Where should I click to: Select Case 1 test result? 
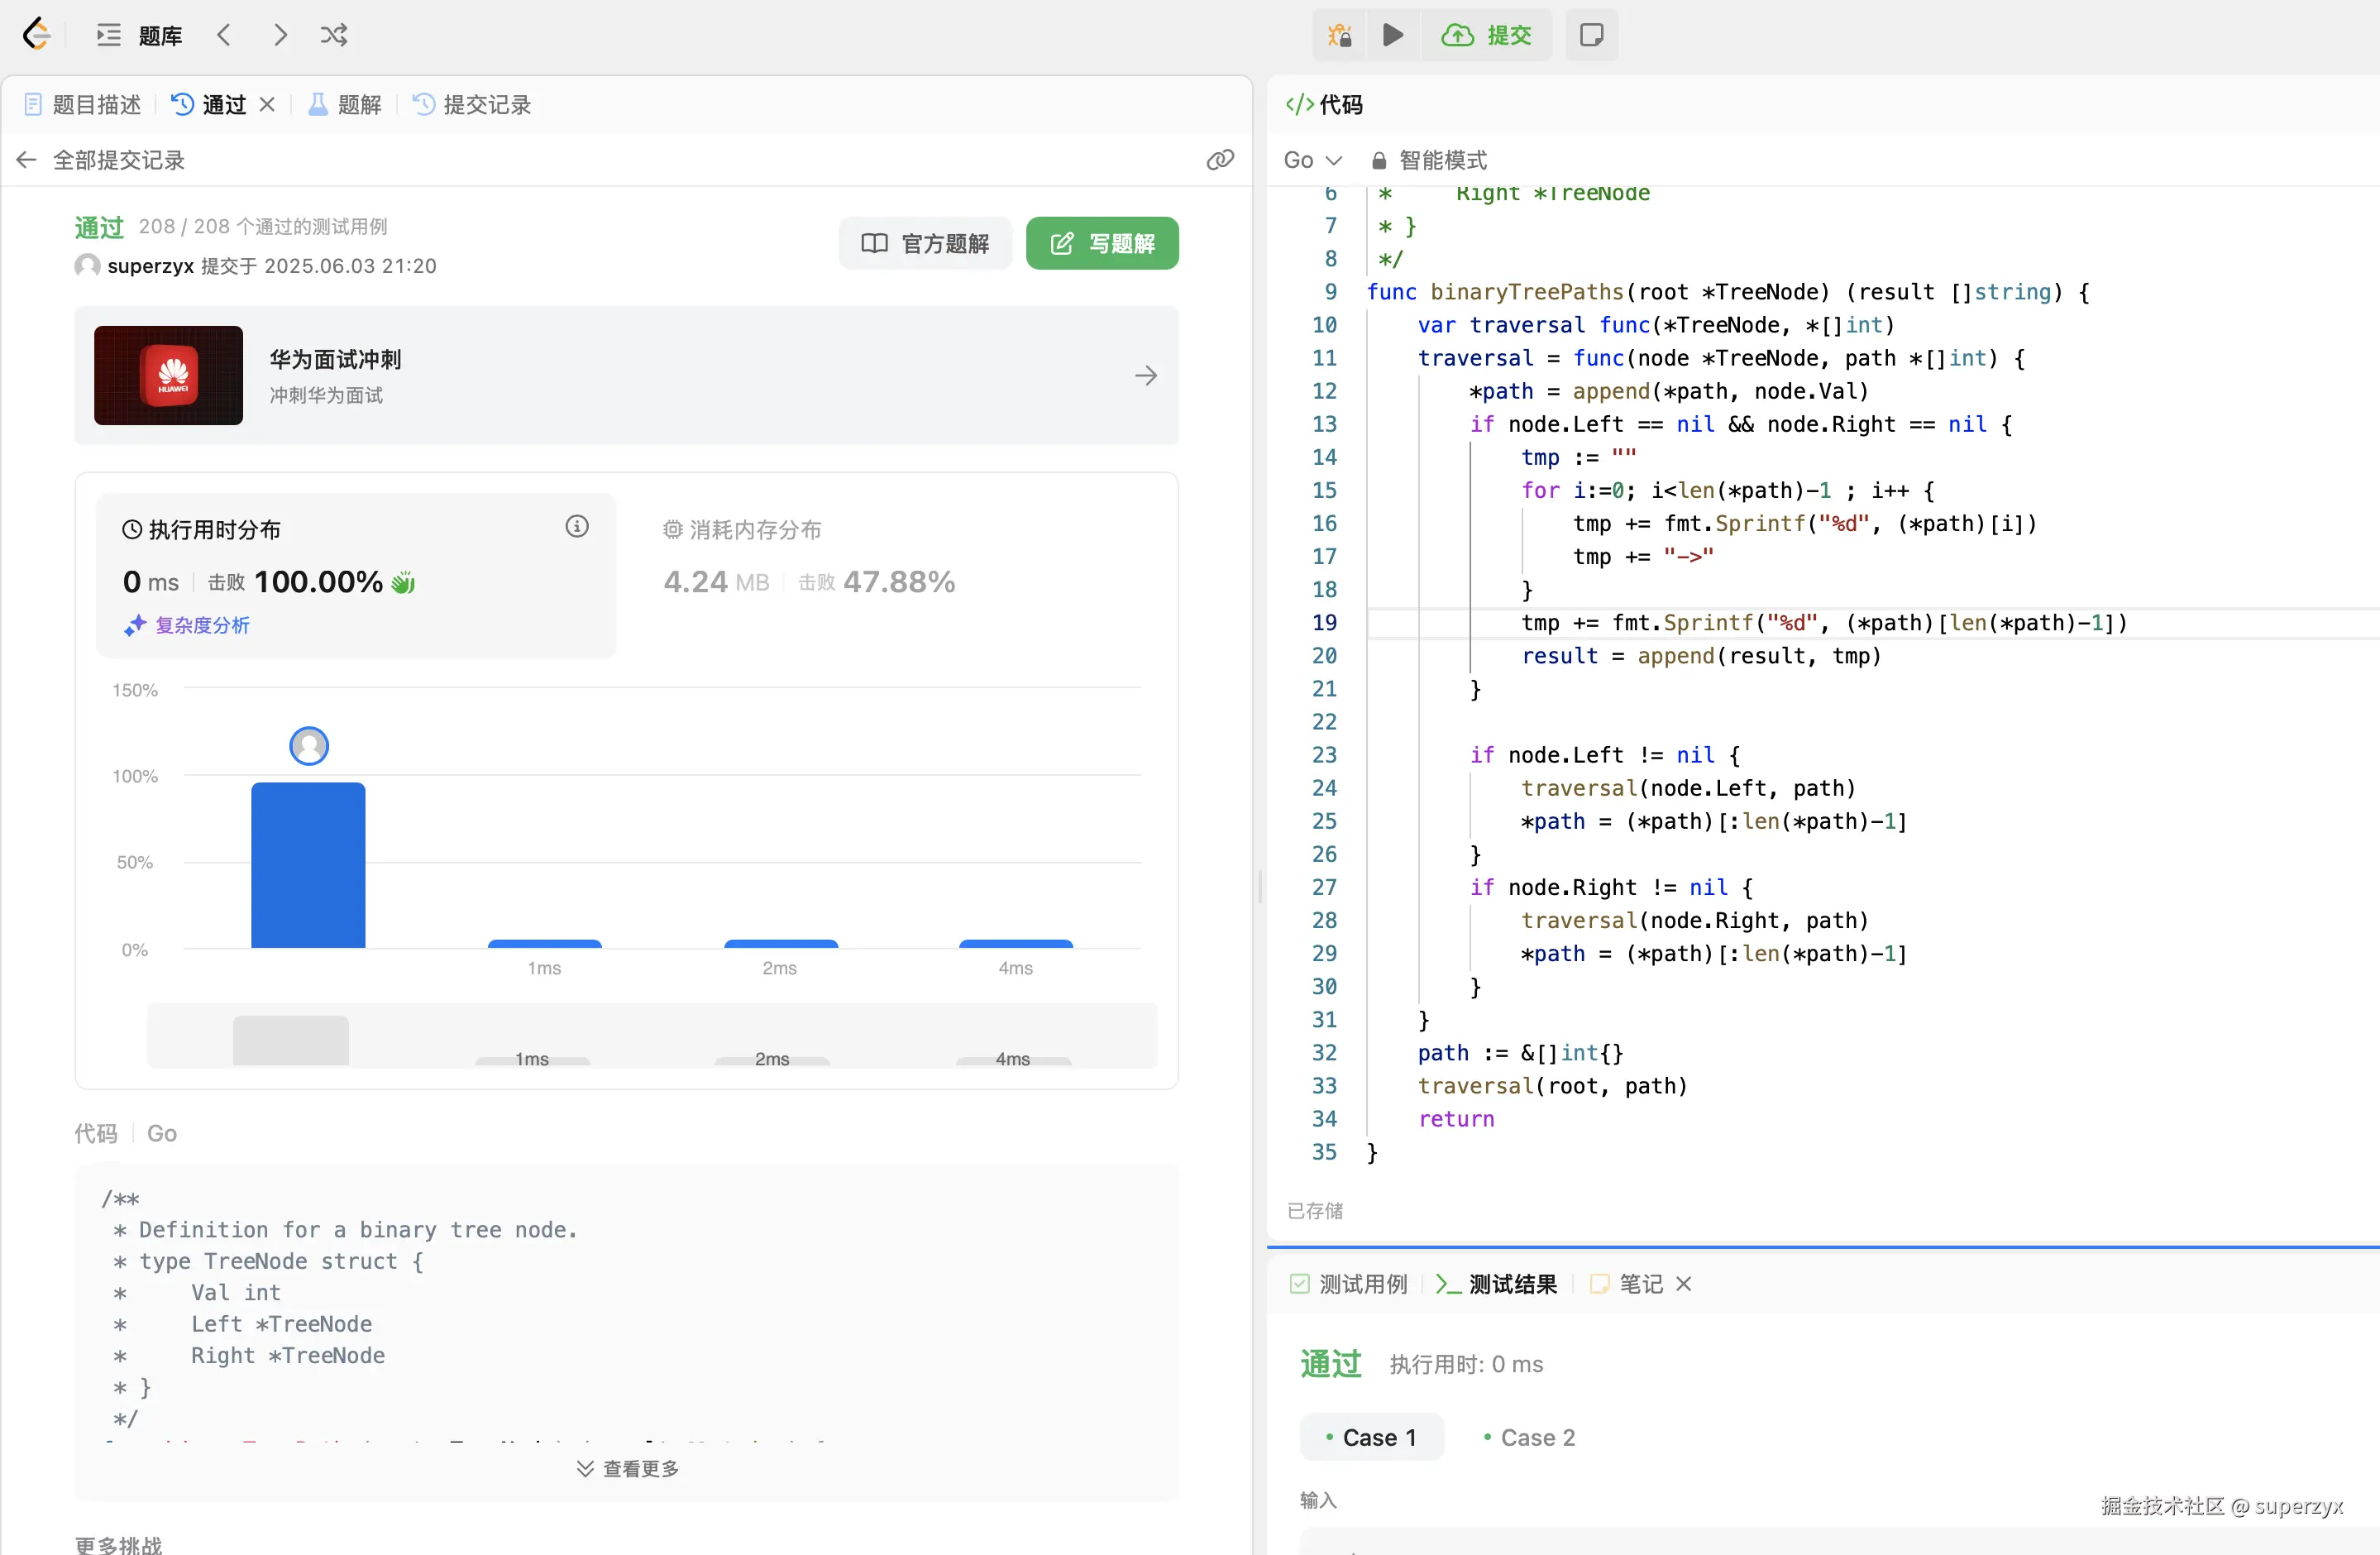(x=1371, y=1437)
